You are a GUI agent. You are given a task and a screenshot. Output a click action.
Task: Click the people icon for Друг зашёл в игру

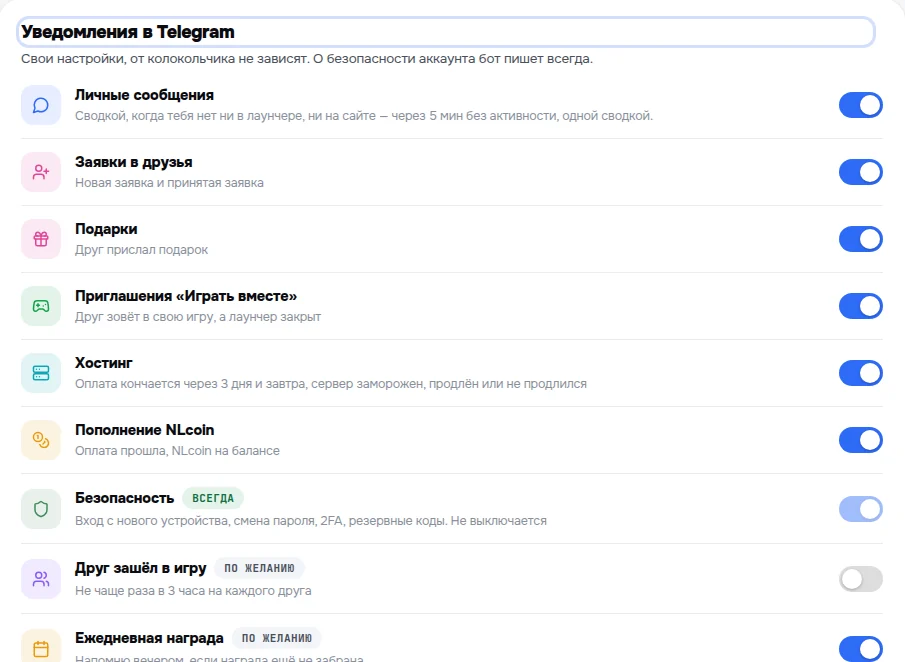point(41,579)
